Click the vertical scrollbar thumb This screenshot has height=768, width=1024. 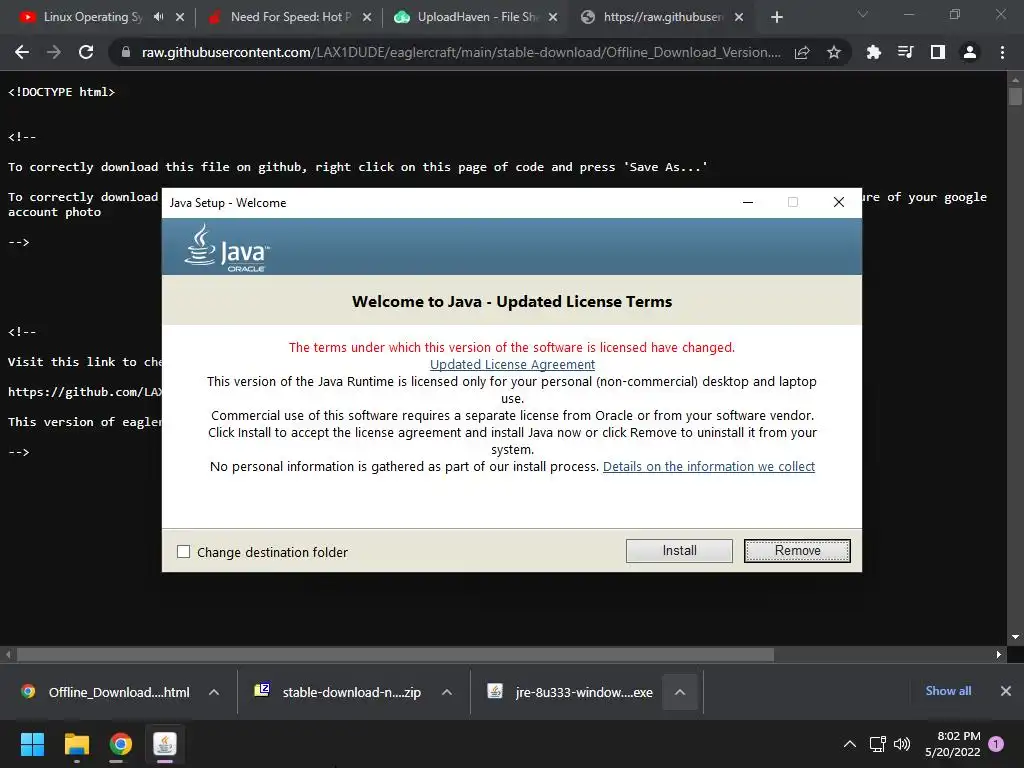(x=1015, y=97)
